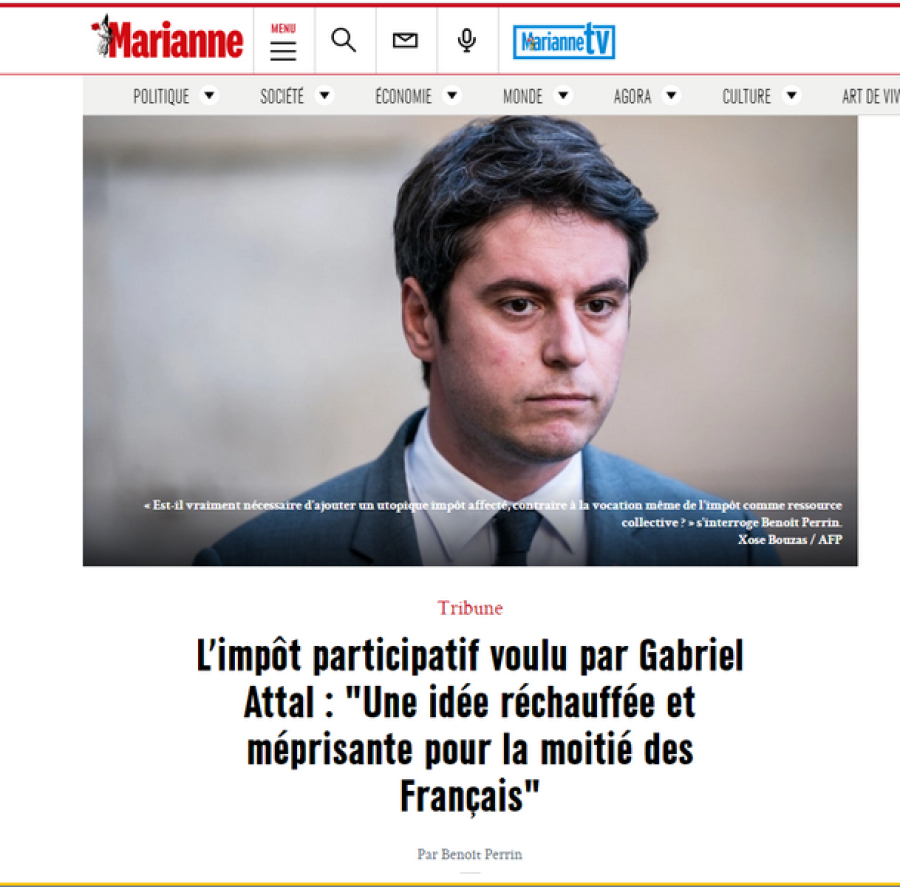
Task: Expand the Monde dropdown arrow
Action: (x=563, y=95)
